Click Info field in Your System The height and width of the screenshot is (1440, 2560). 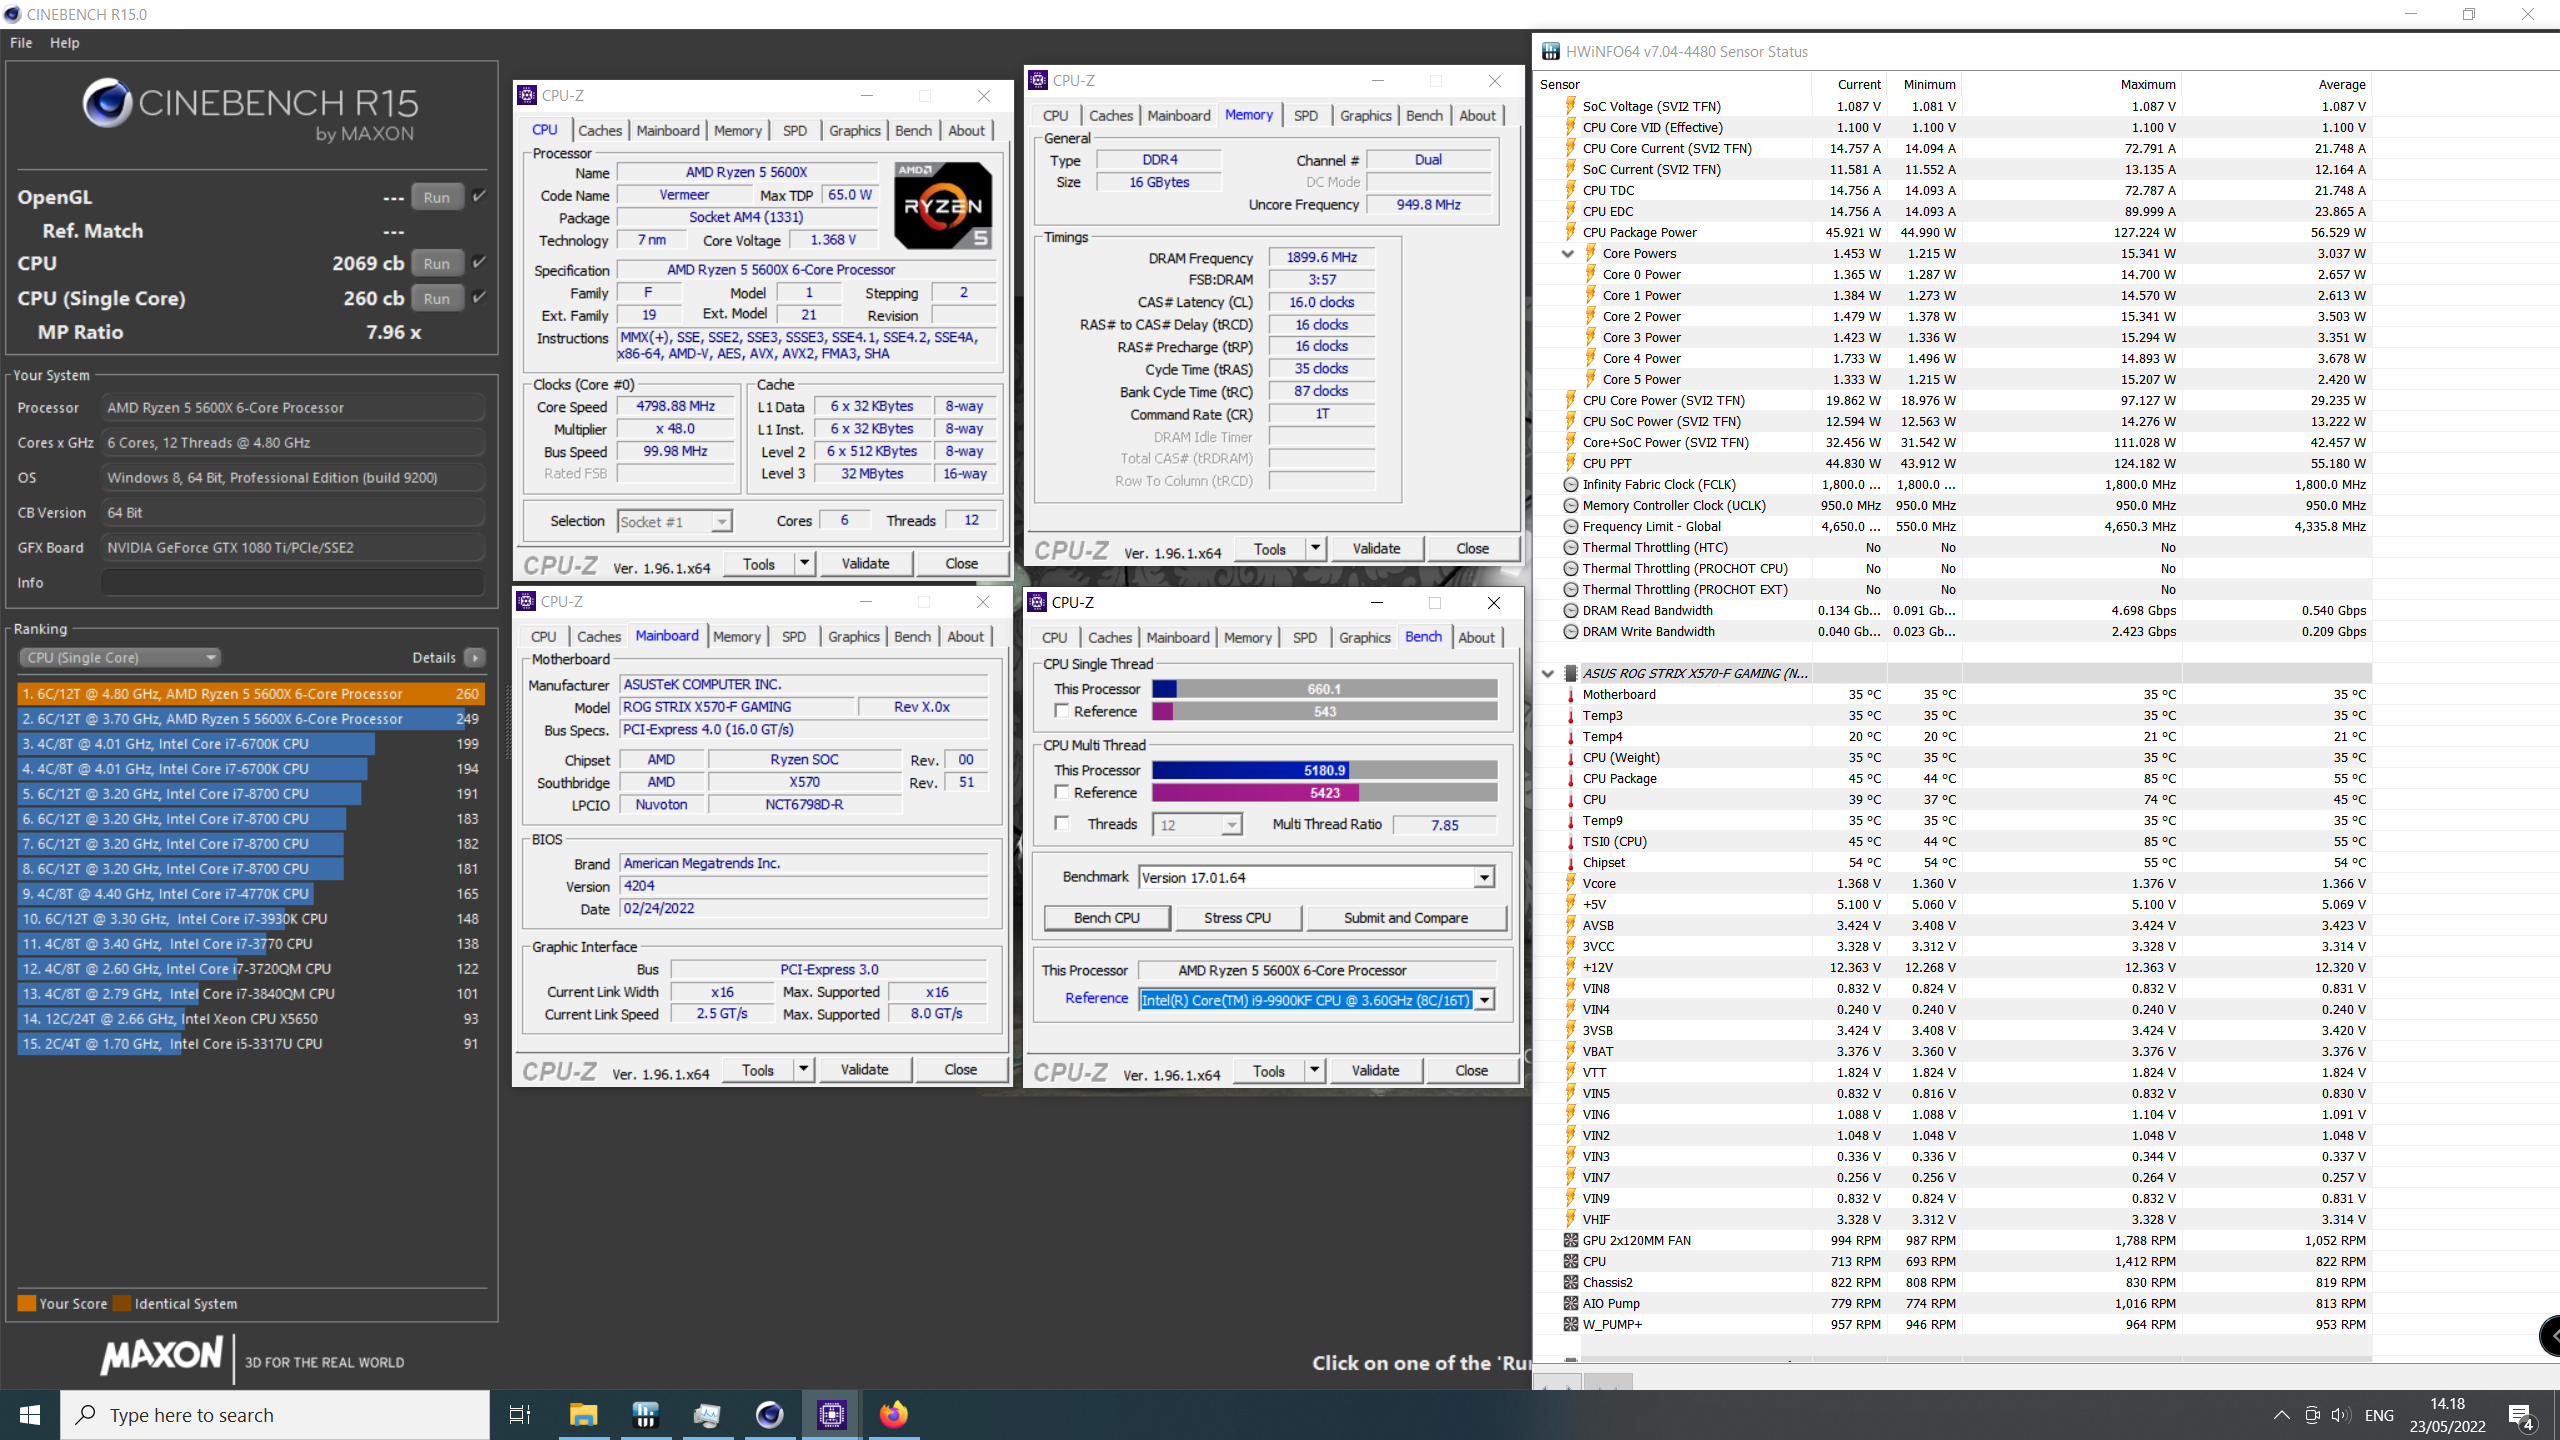pos(293,583)
